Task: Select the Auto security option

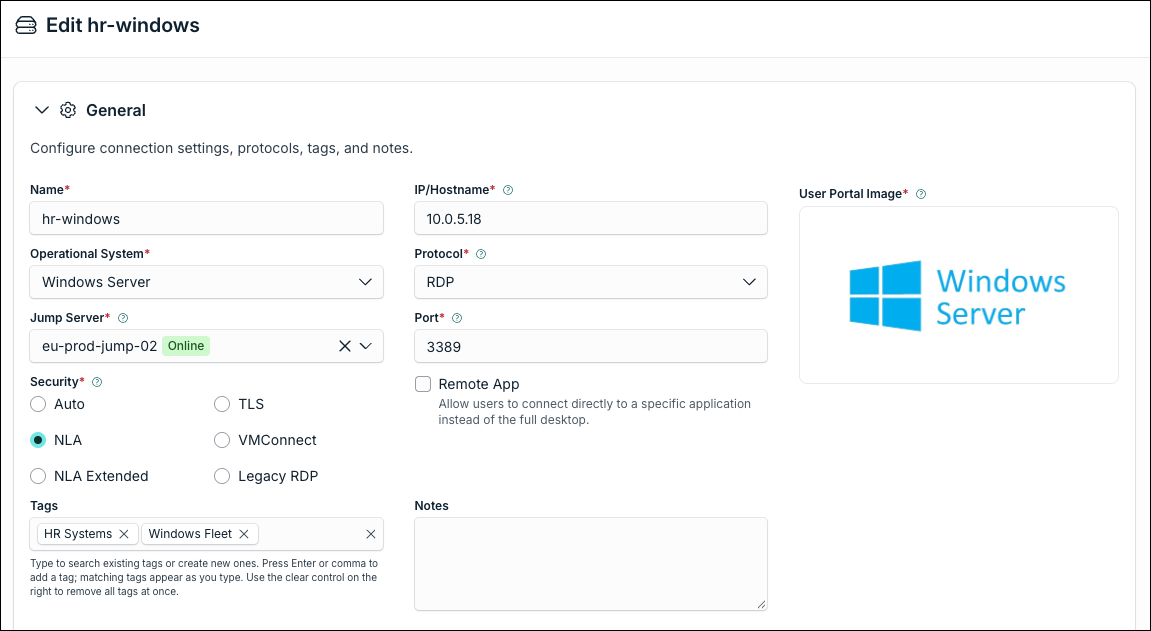Action: tap(37, 404)
